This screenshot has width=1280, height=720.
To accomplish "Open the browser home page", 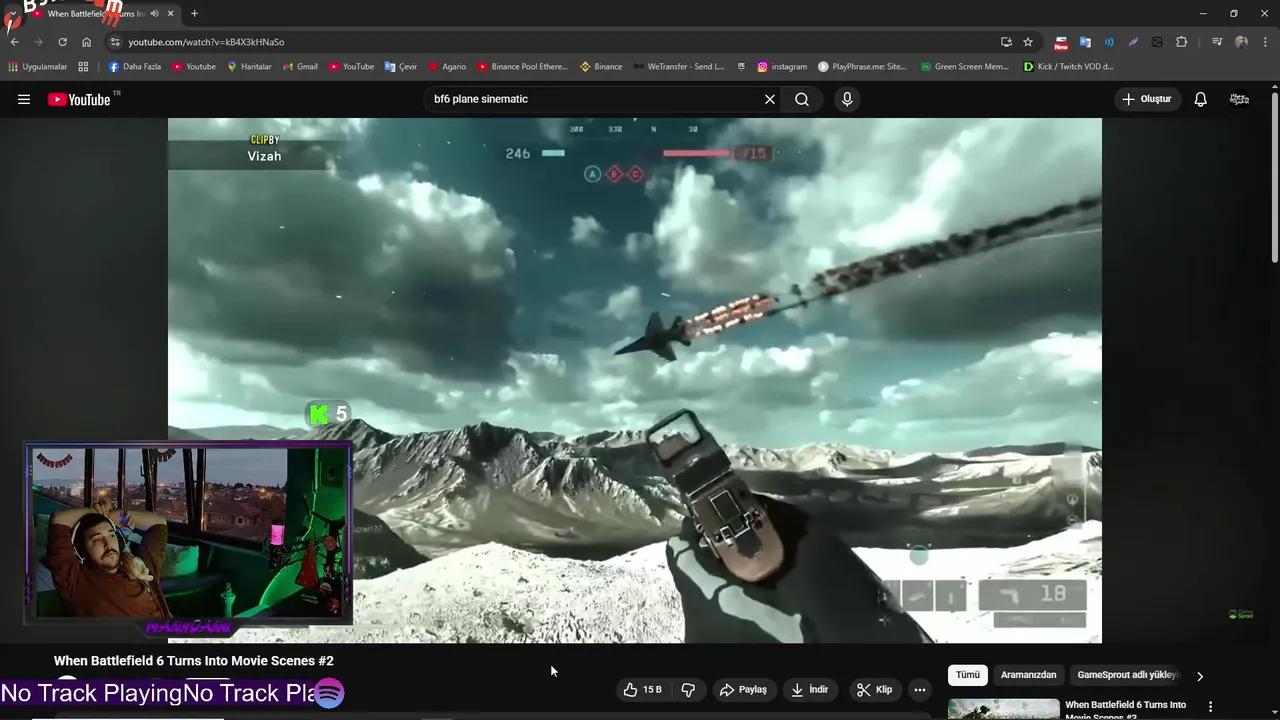I will (87, 42).
